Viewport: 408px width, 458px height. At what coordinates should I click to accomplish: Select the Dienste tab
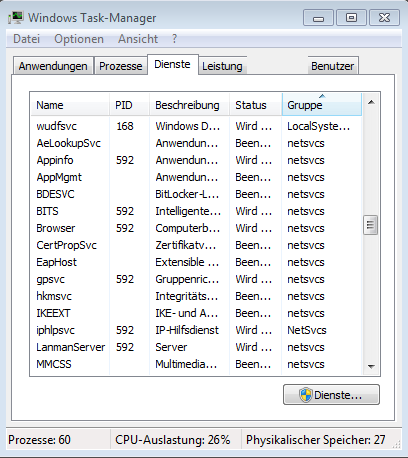point(172,64)
